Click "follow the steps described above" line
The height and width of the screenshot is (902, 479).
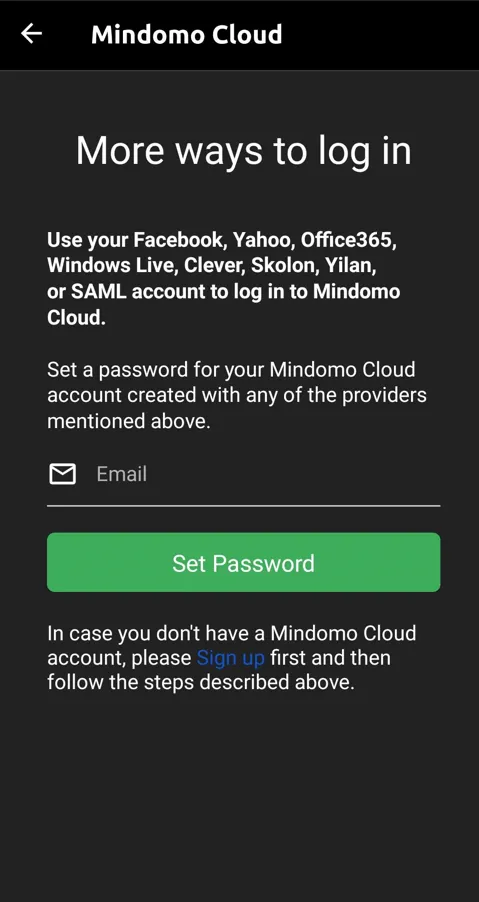click(x=201, y=682)
